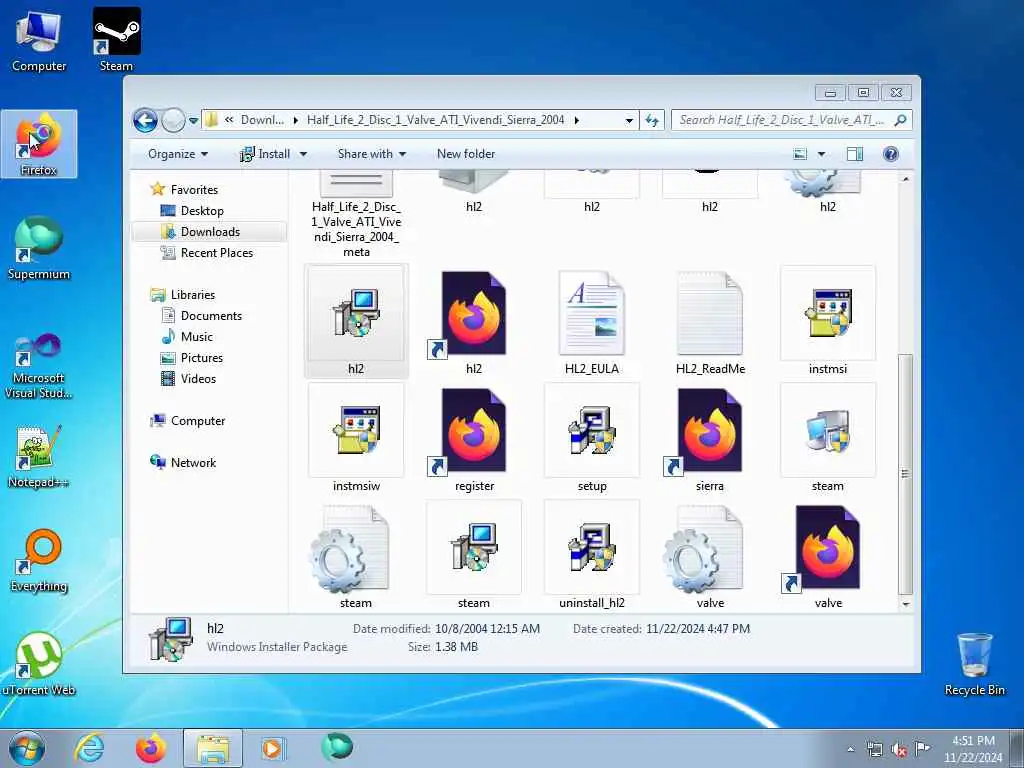Open the Organize menu
This screenshot has width=1024, height=768.
click(178, 154)
